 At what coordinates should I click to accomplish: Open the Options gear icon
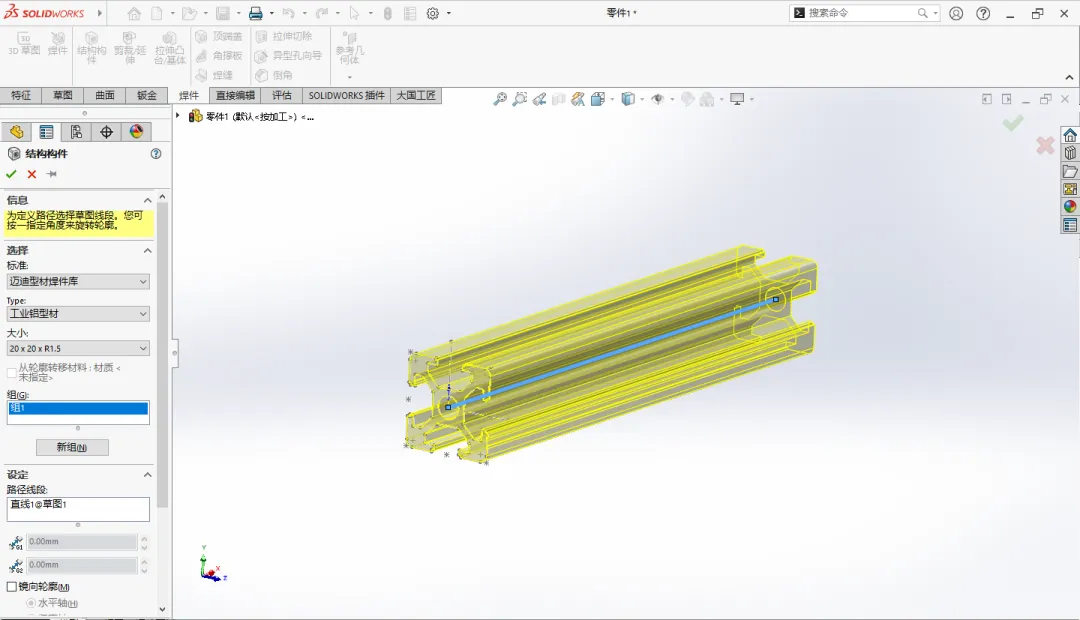click(433, 13)
